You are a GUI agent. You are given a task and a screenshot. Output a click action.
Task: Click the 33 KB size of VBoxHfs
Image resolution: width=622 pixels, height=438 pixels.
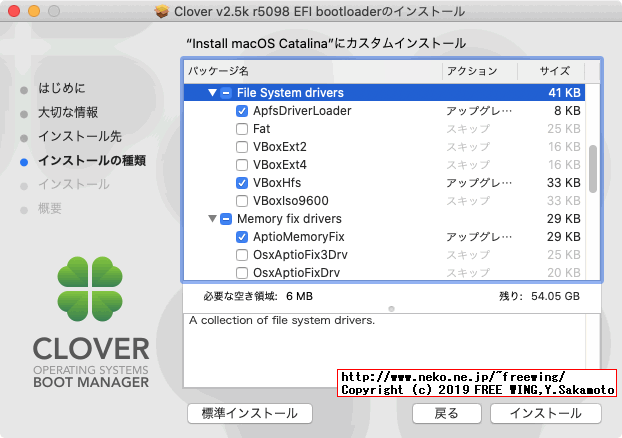point(564,183)
